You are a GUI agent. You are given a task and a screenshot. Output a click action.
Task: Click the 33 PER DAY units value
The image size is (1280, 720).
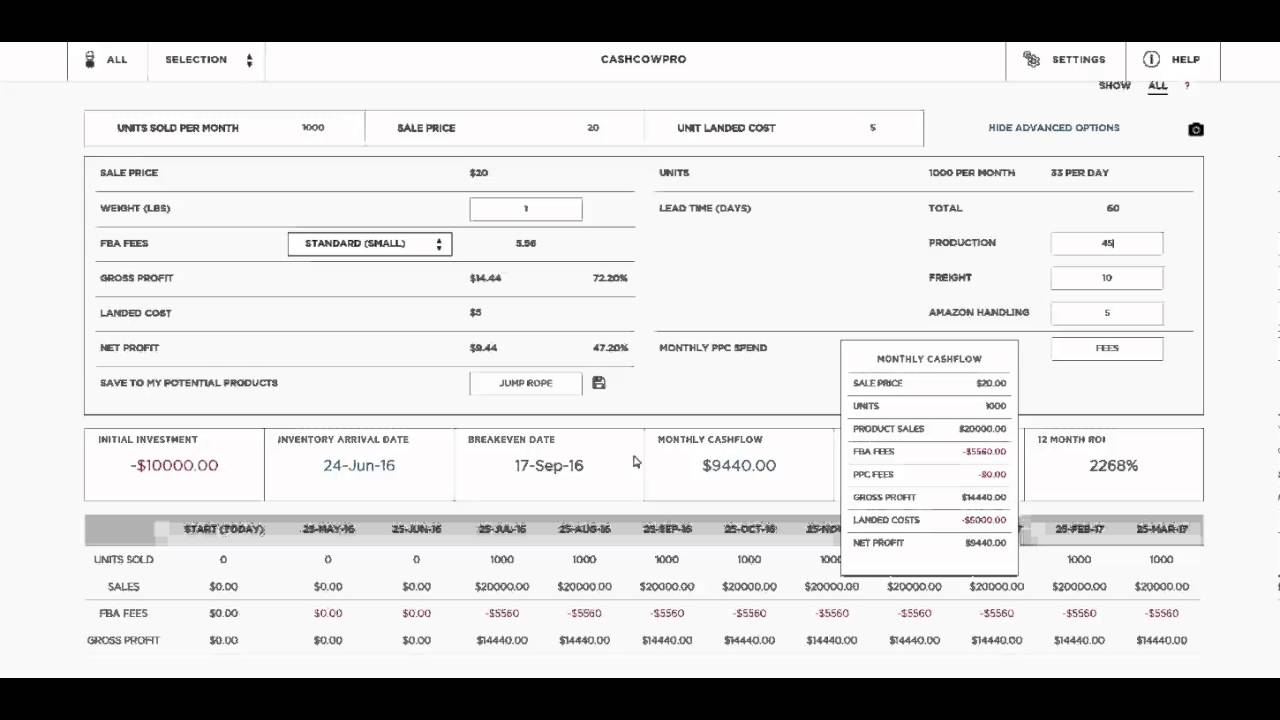click(1080, 173)
